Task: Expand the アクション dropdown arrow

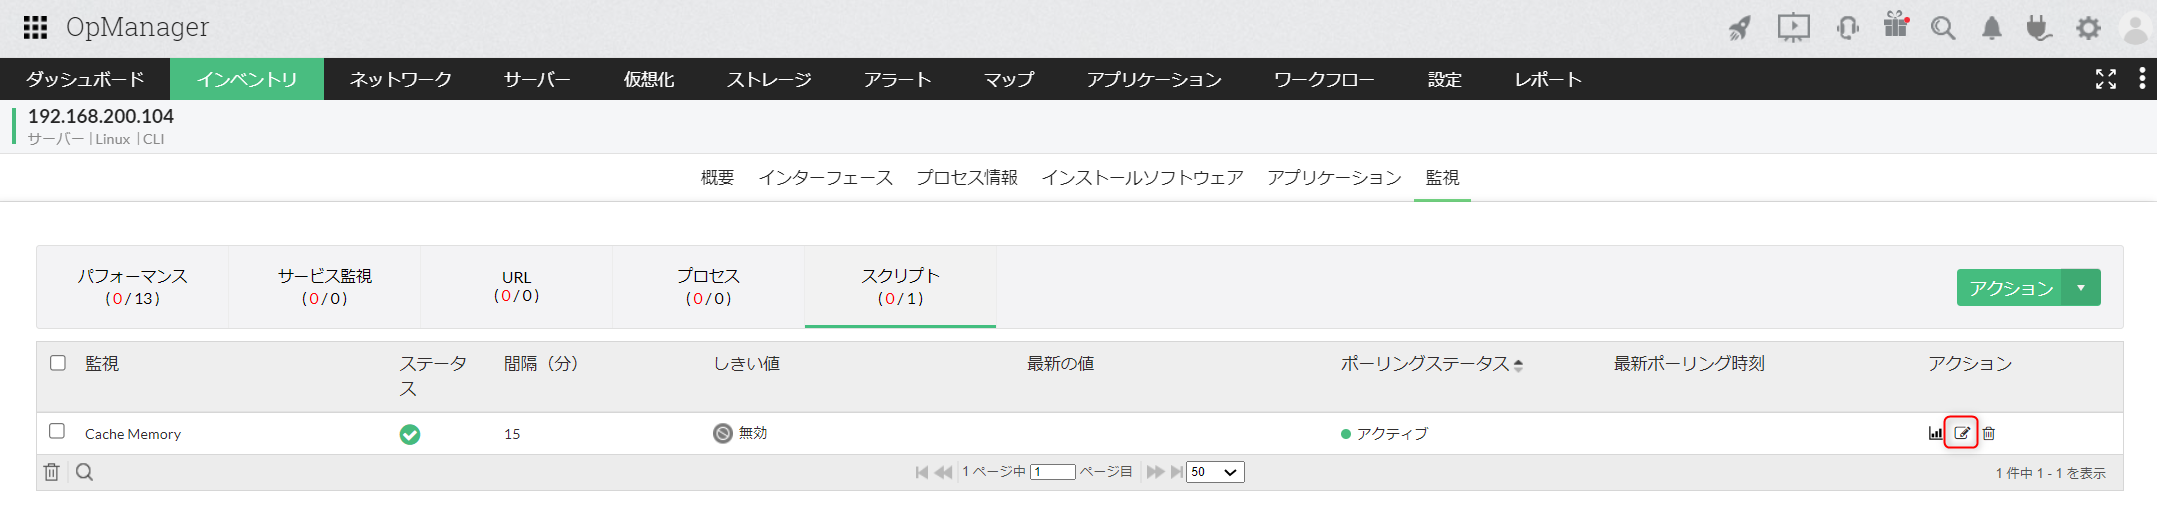Action: pyautogui.click(x=2081, y=288)
